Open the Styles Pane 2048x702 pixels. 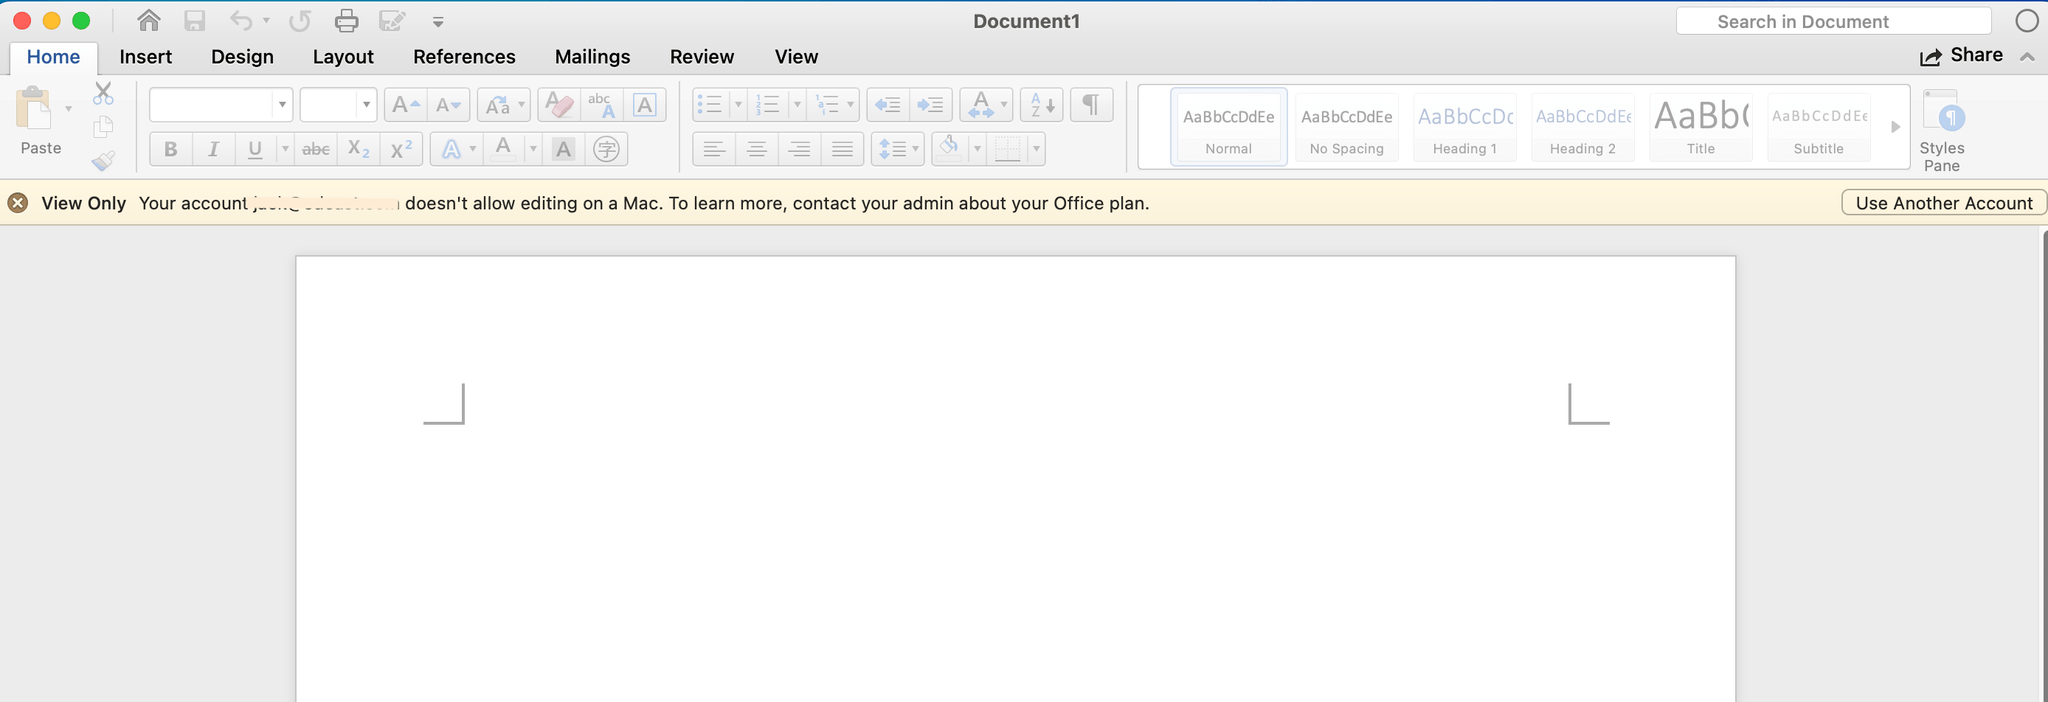[x=1942, y=131]
